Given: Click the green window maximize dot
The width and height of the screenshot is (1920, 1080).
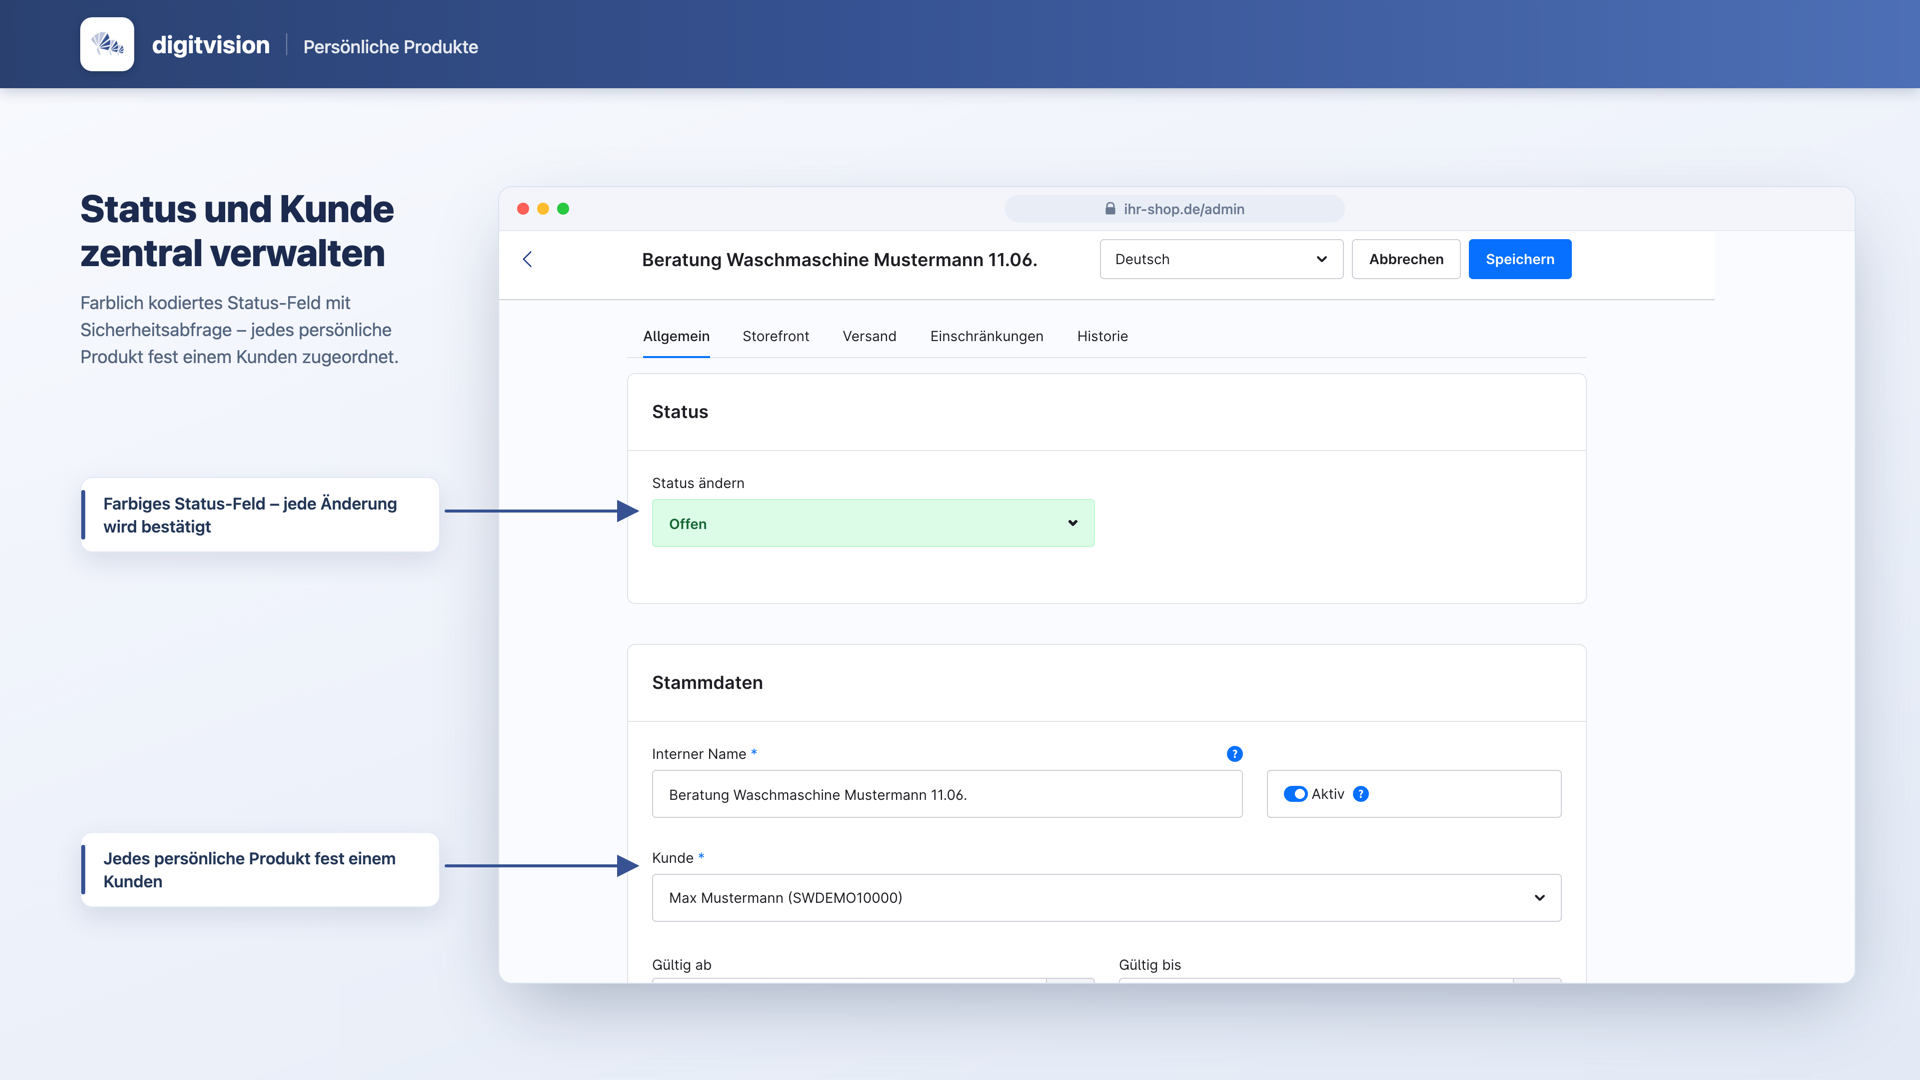Looking at the screenshot, I should pyautogui.click(x=563, y=209).
